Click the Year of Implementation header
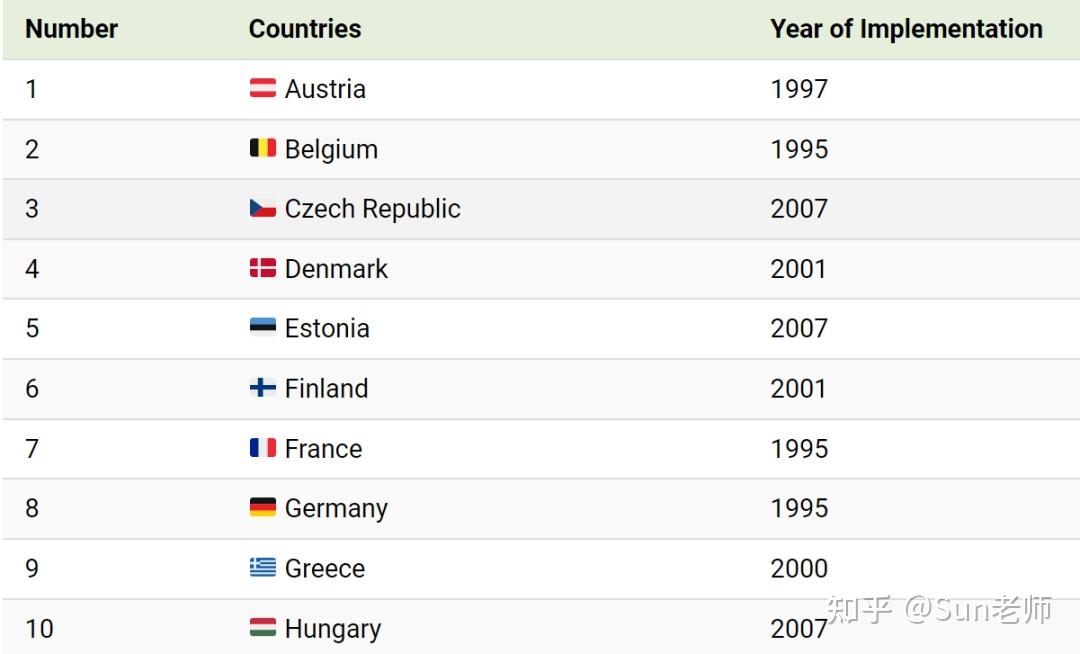This screenshot has width=1080, height=654. pos(906,29)
